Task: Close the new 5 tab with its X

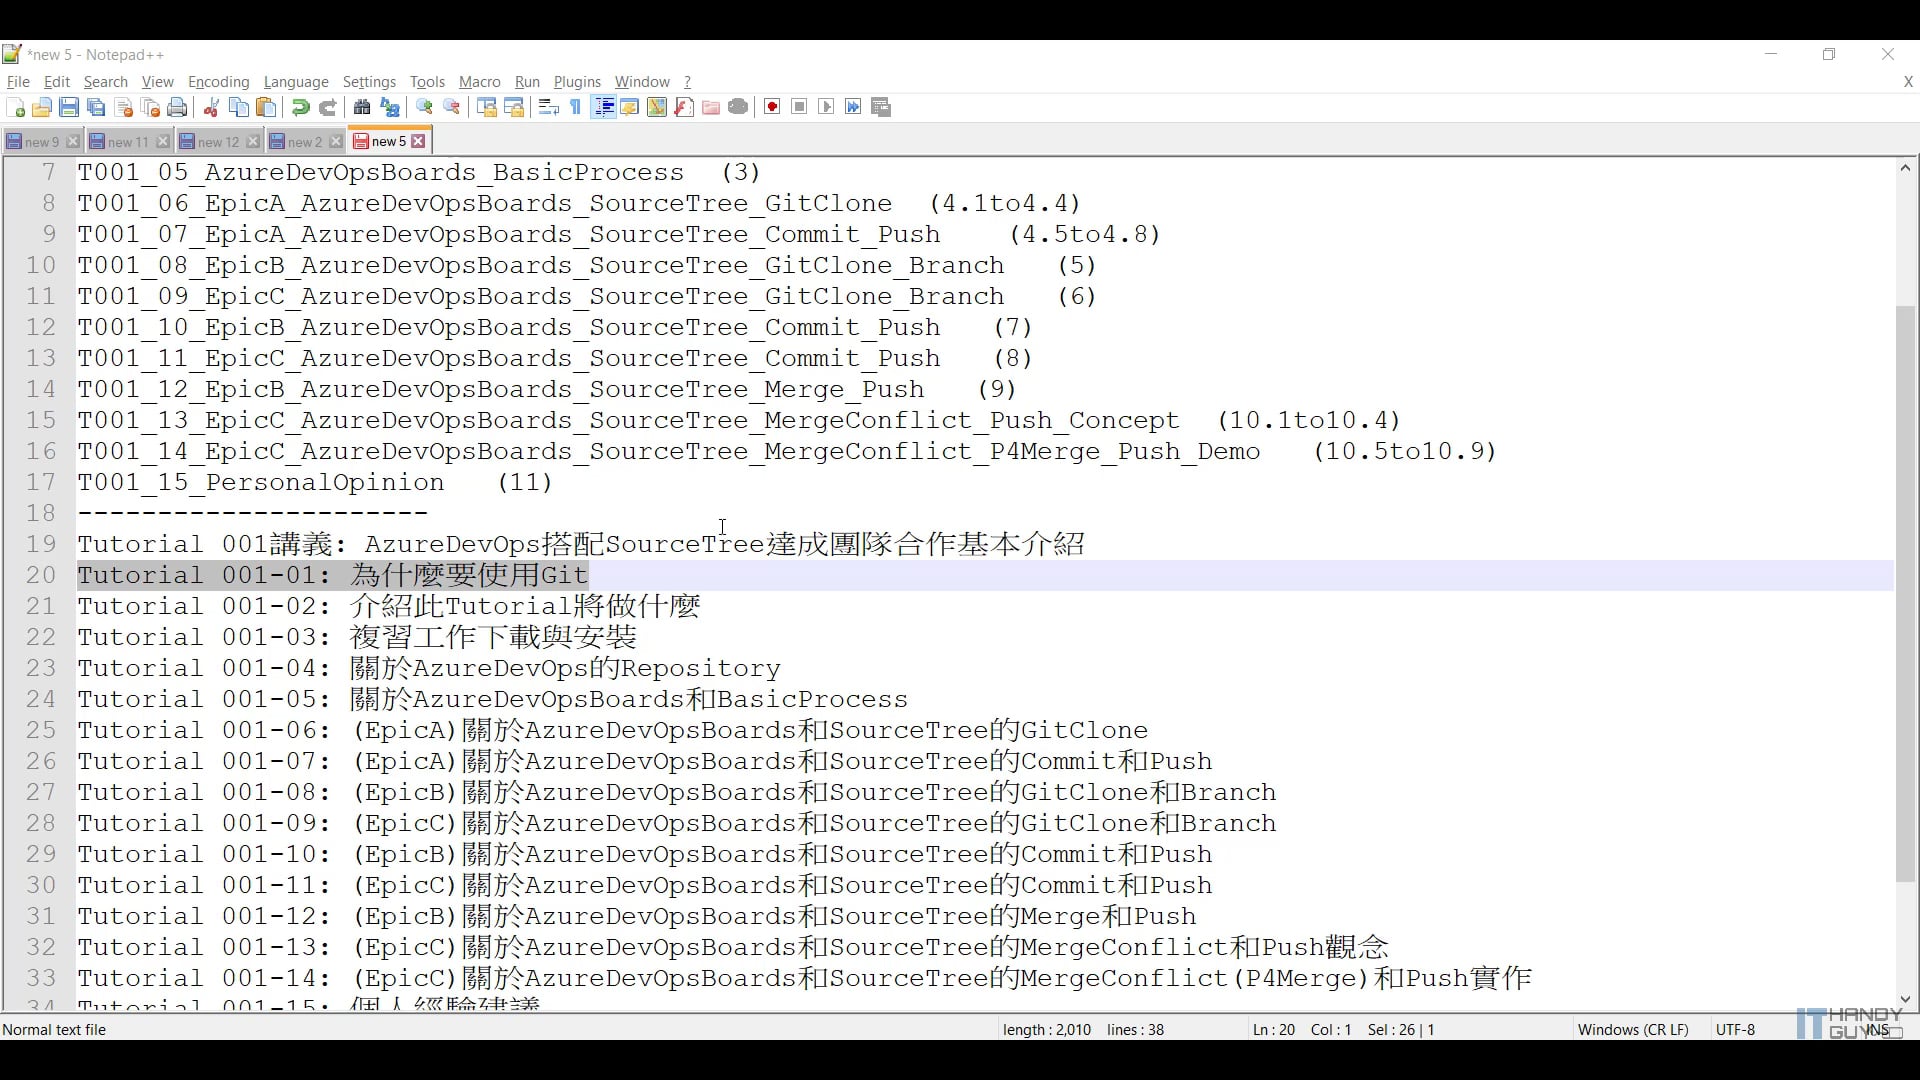Action: tap(419, 142)
